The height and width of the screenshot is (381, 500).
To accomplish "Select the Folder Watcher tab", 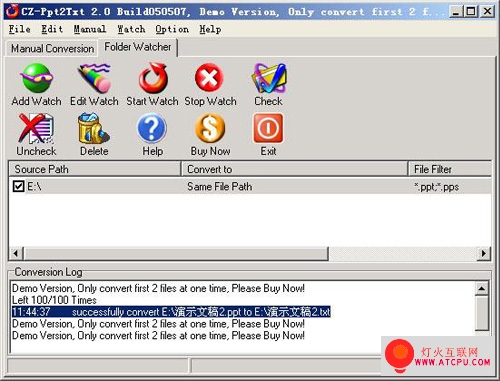I will pyautogui.click(x=138, y=47).
